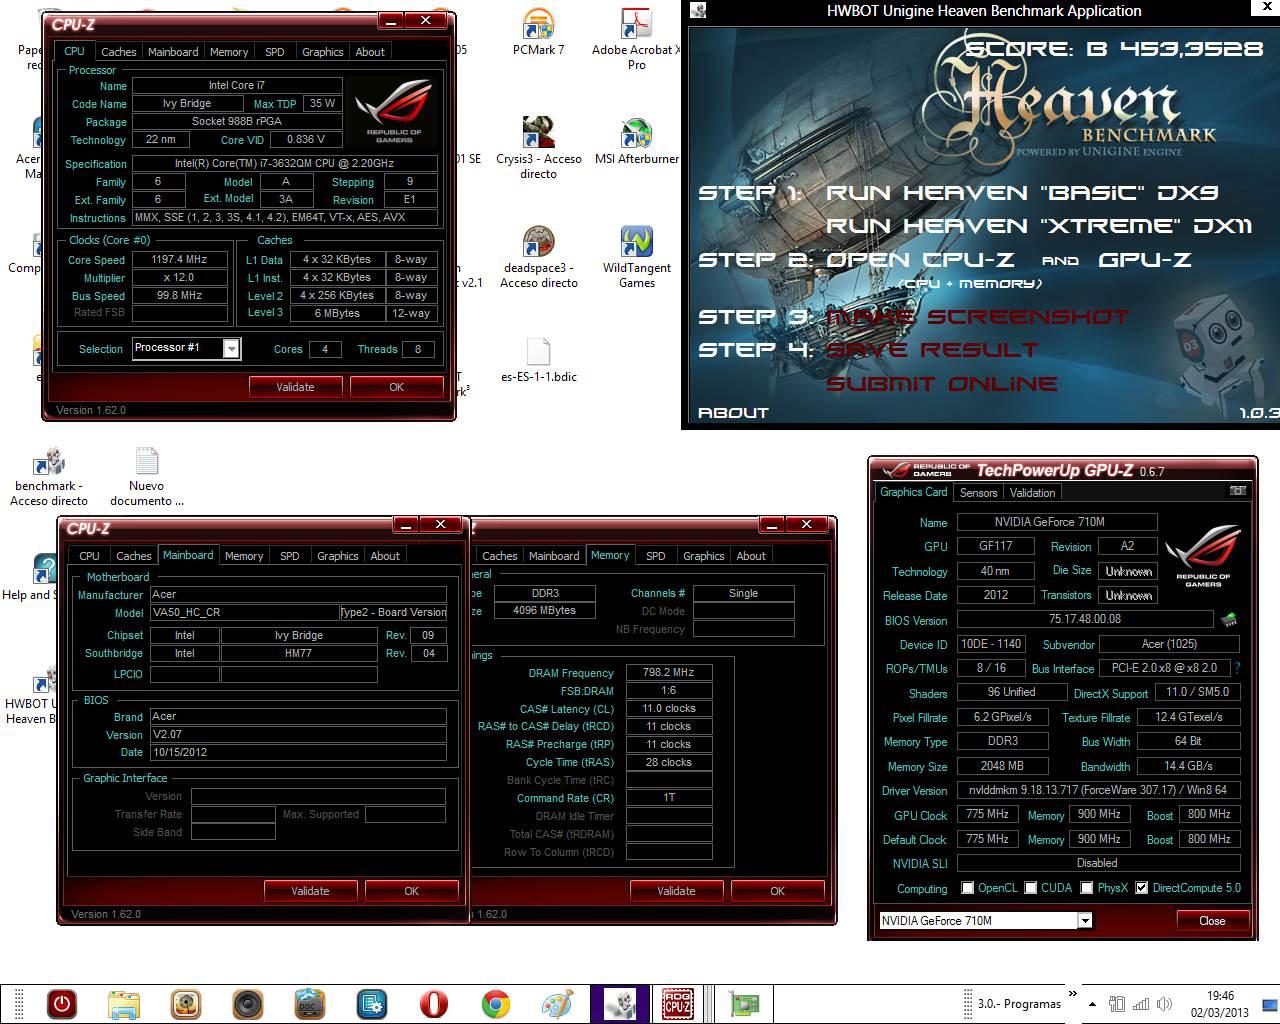Click MAKE SCREENSHOT in Heaven benchmark

976,317
